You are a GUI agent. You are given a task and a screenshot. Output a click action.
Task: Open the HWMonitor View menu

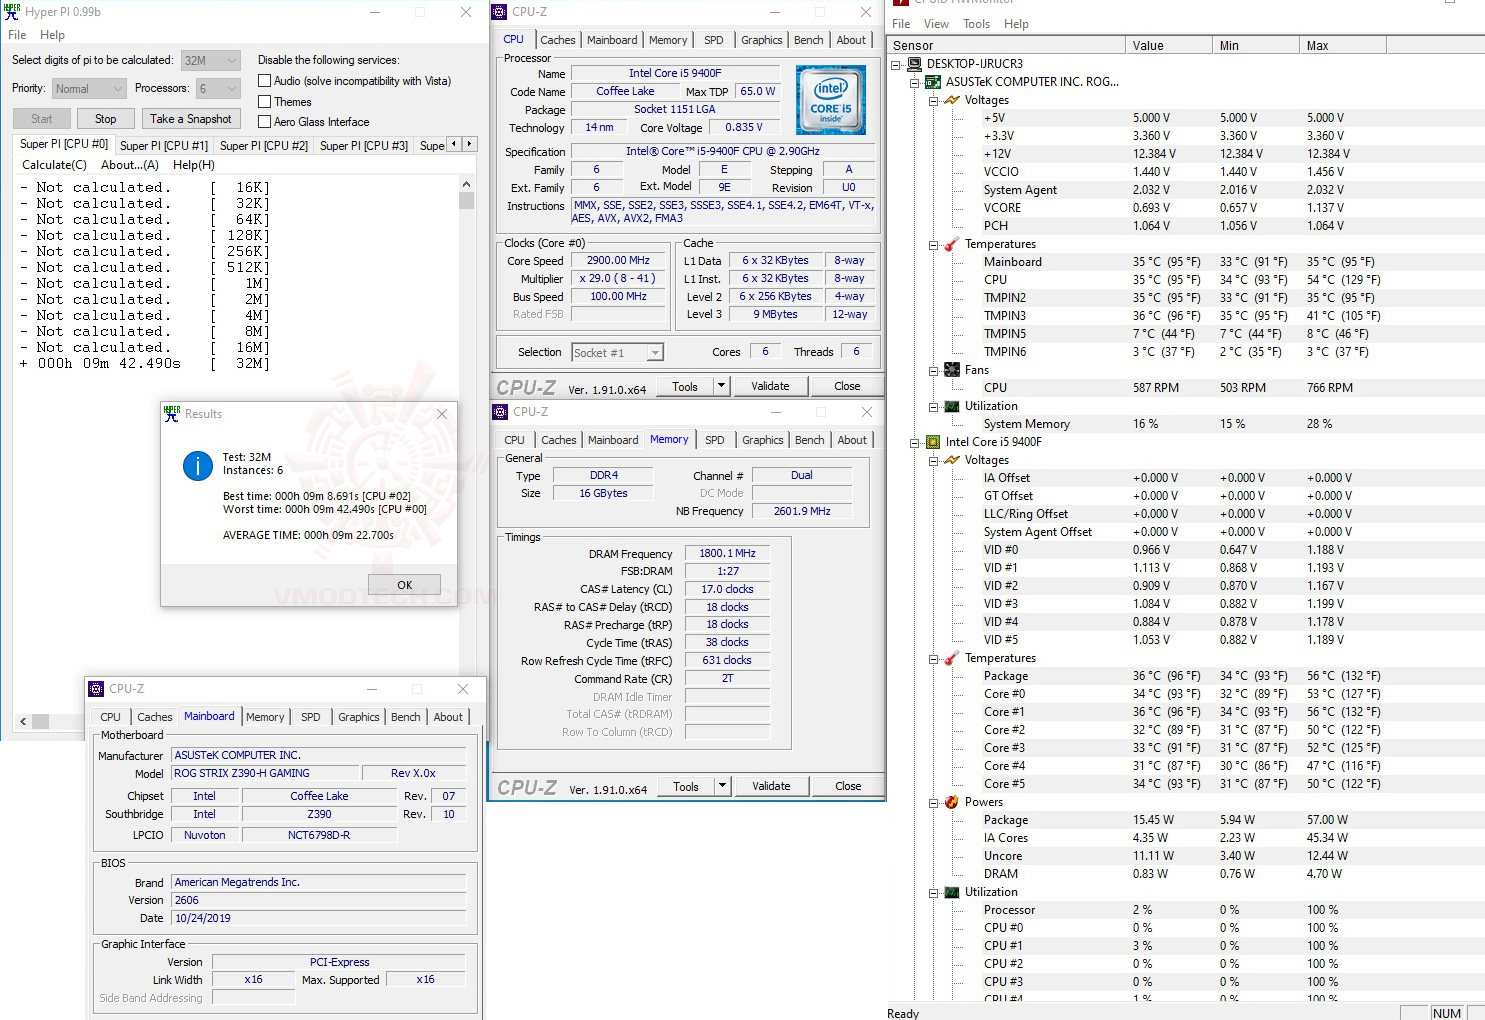[x=936, y=24]
